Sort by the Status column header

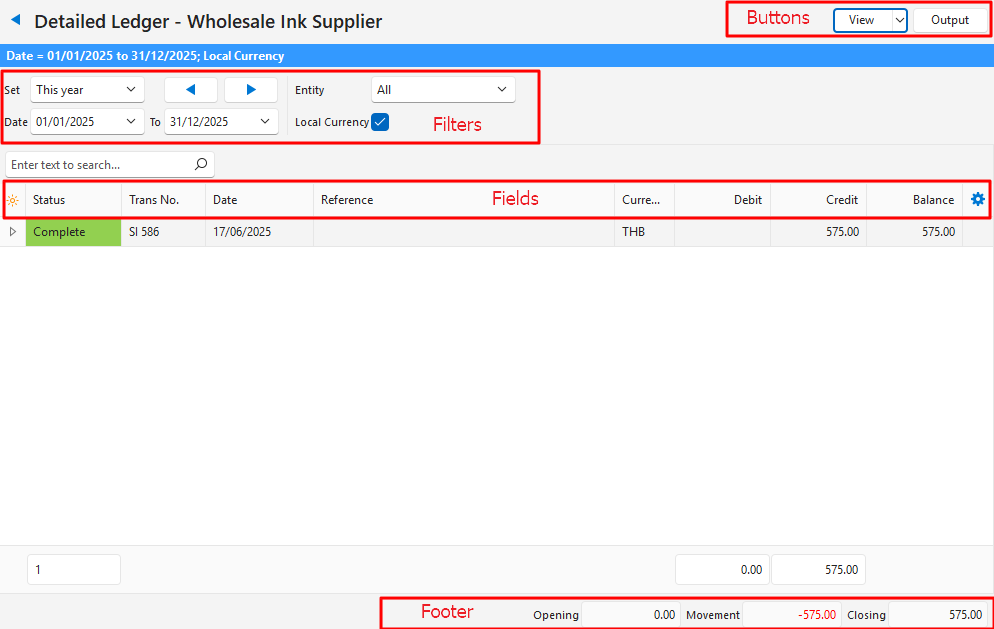72,200
